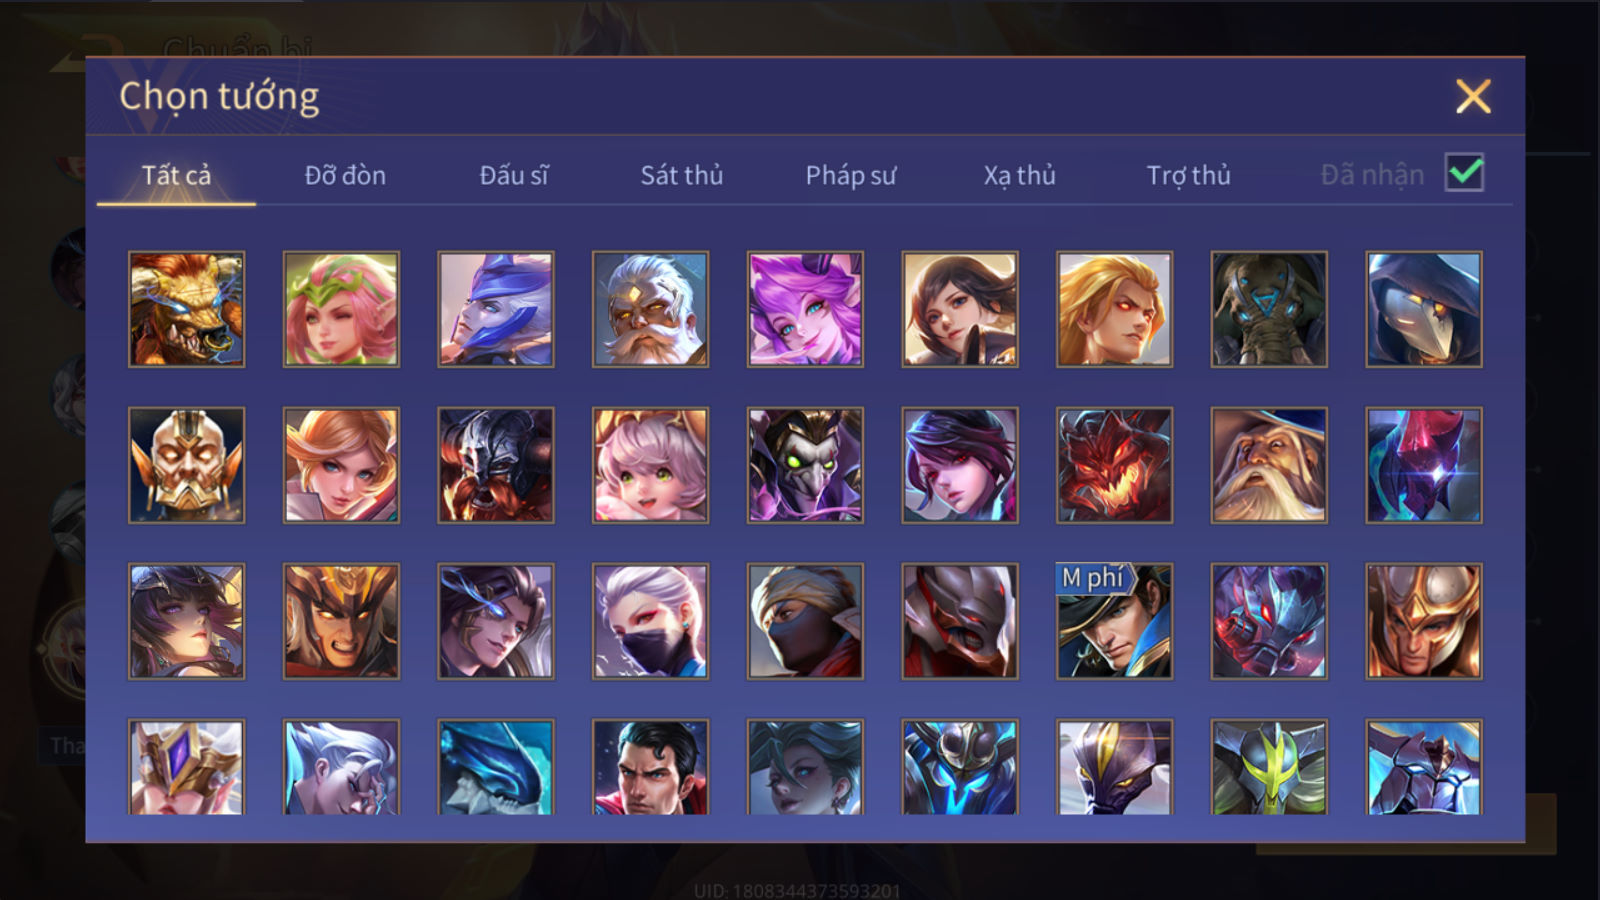Select the masked white-haired ninja girl
Viewport: 1600px width, 900px height.
point(650,621)
